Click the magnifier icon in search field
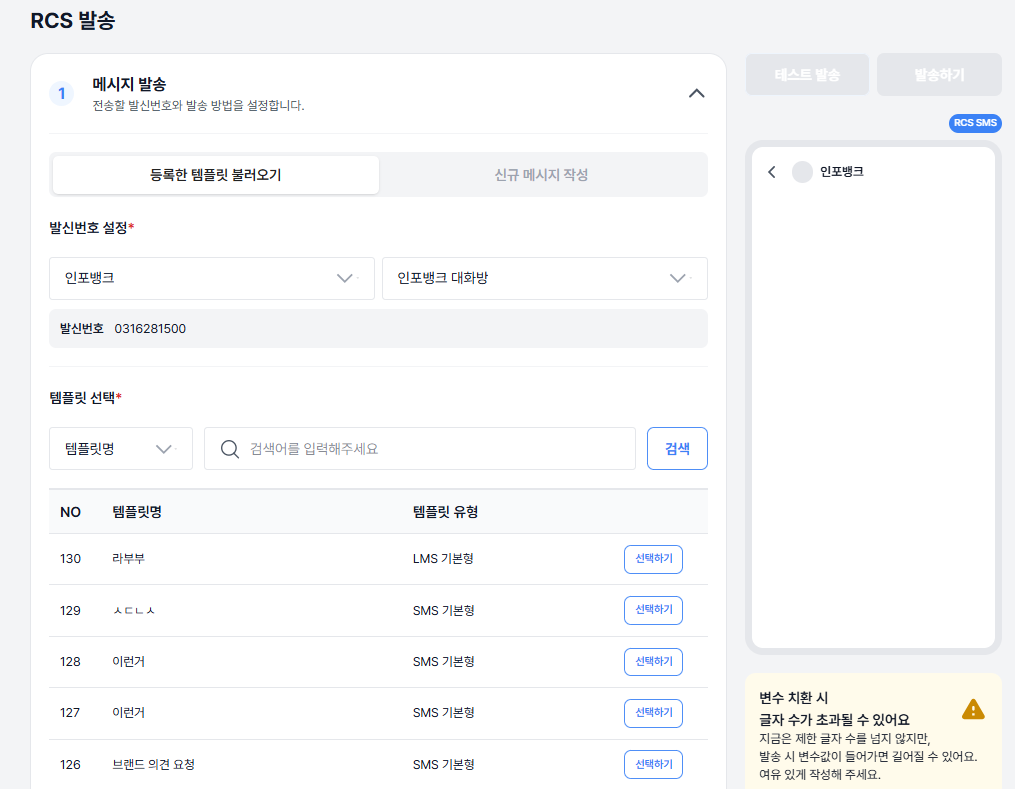 pos(230,449)
